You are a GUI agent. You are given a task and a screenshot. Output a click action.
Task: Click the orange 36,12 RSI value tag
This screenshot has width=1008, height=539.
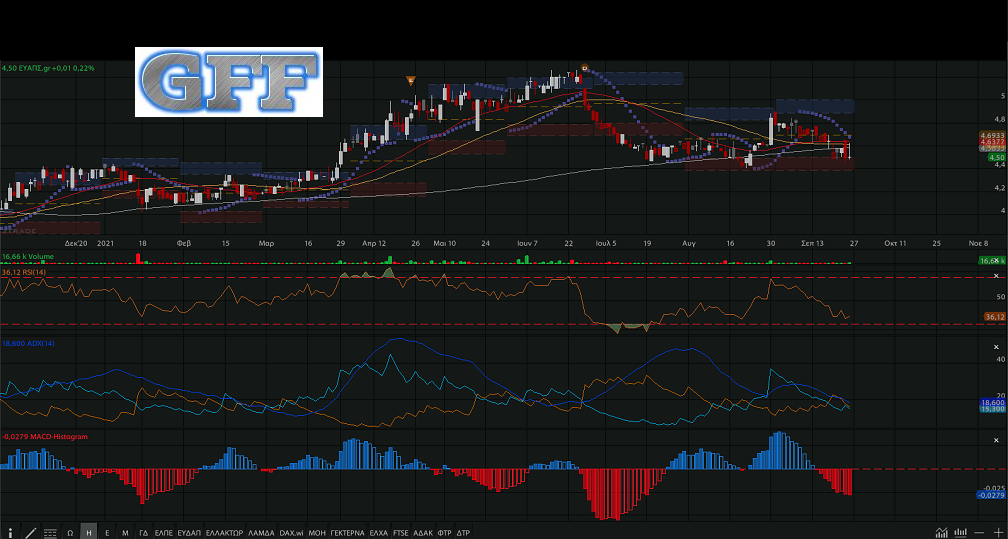pos(994,316)
